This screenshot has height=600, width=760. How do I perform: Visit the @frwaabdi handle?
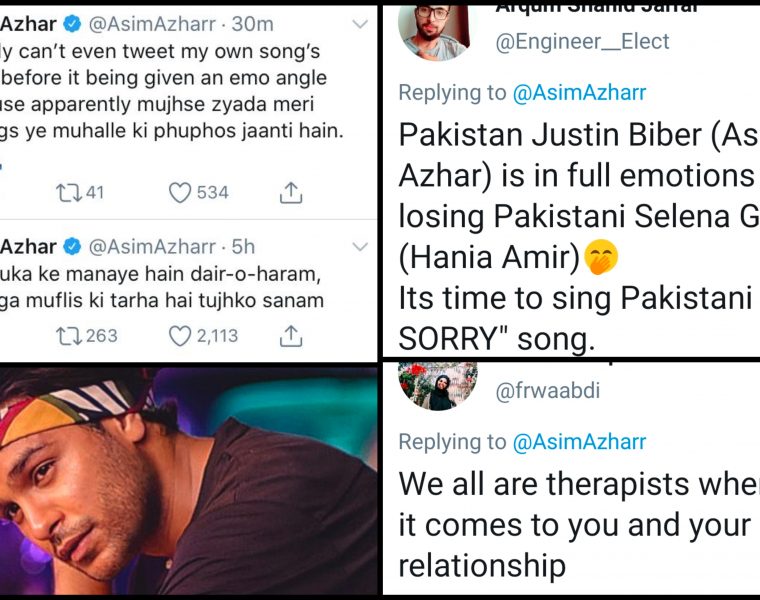pos(547,391)
